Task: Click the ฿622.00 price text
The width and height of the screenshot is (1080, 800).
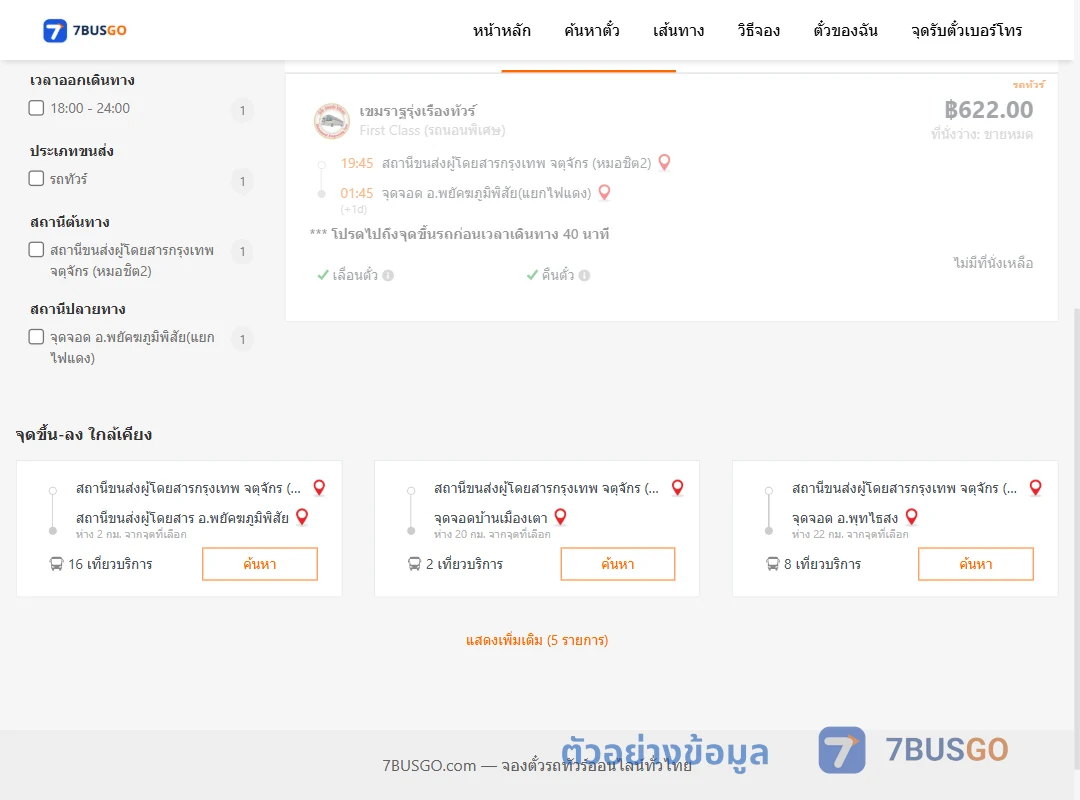Action: [x=988, y=110]
